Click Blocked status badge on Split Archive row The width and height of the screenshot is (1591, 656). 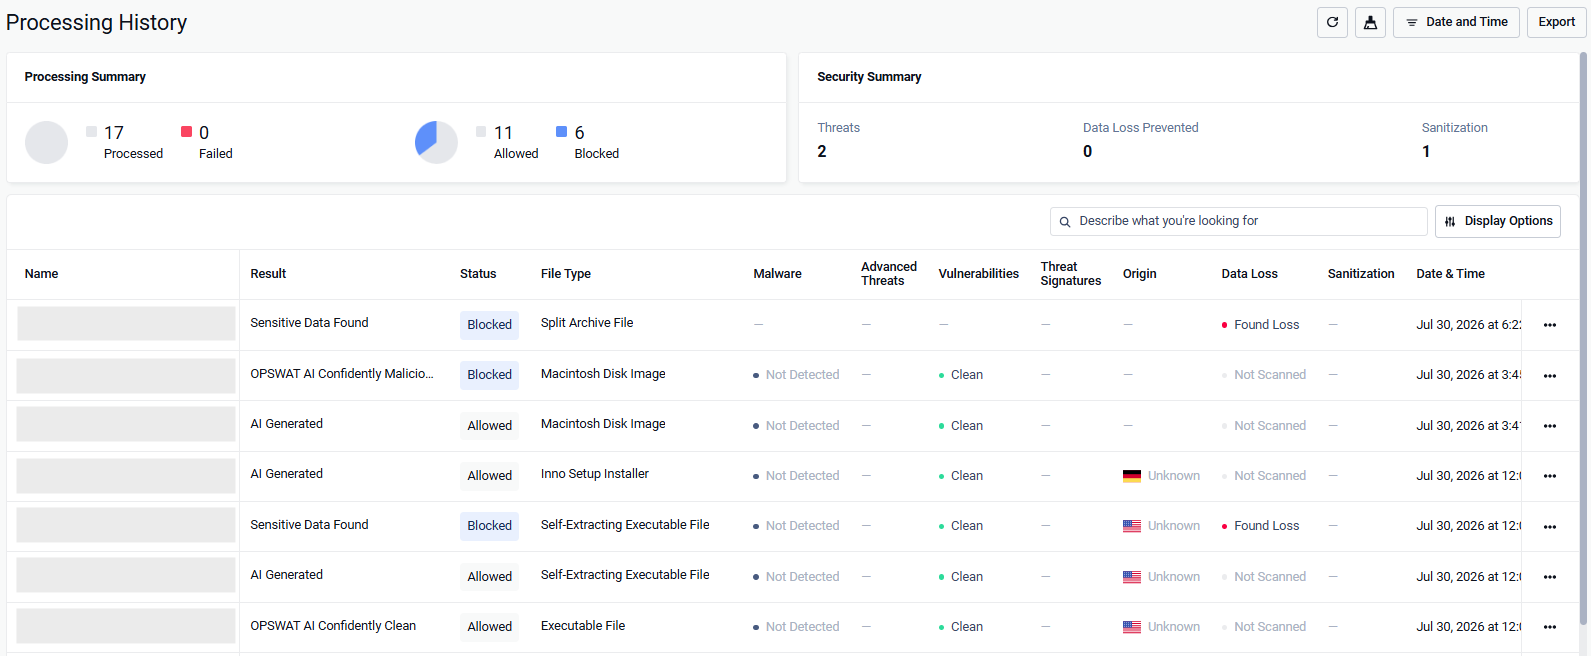[489, 325]
